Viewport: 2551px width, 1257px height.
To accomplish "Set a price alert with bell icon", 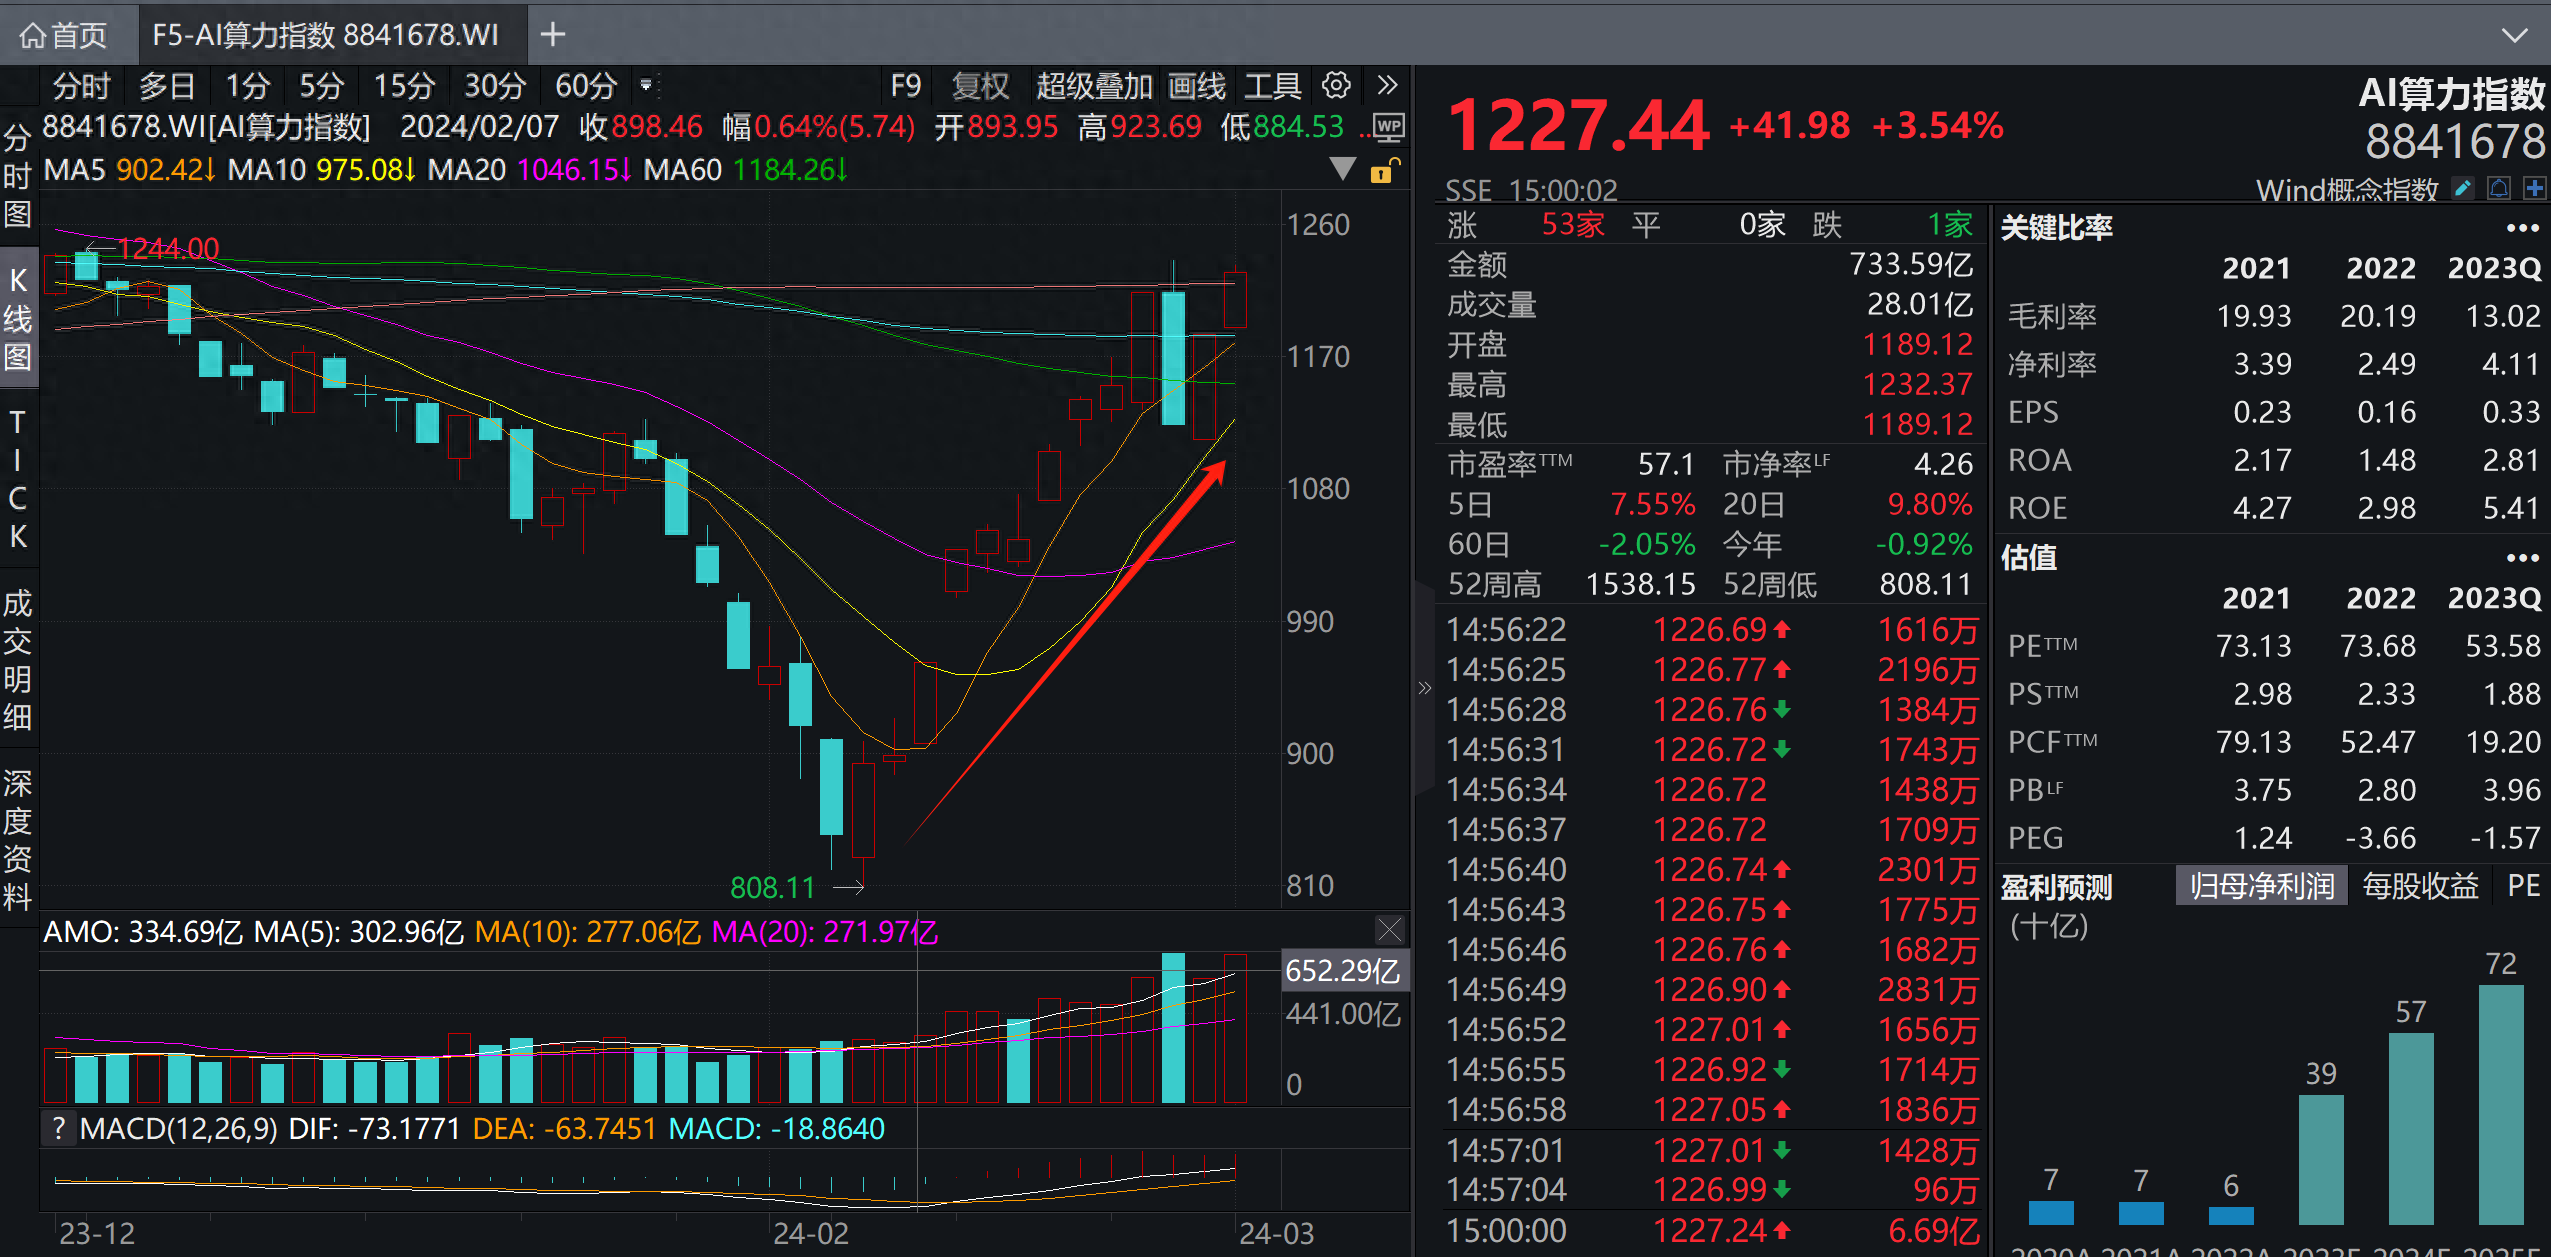I will [2499, 188].
